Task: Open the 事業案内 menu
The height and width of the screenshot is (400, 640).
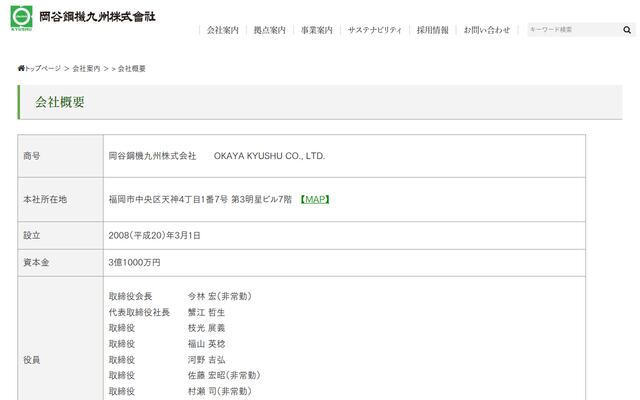Action: pos(317,30)
